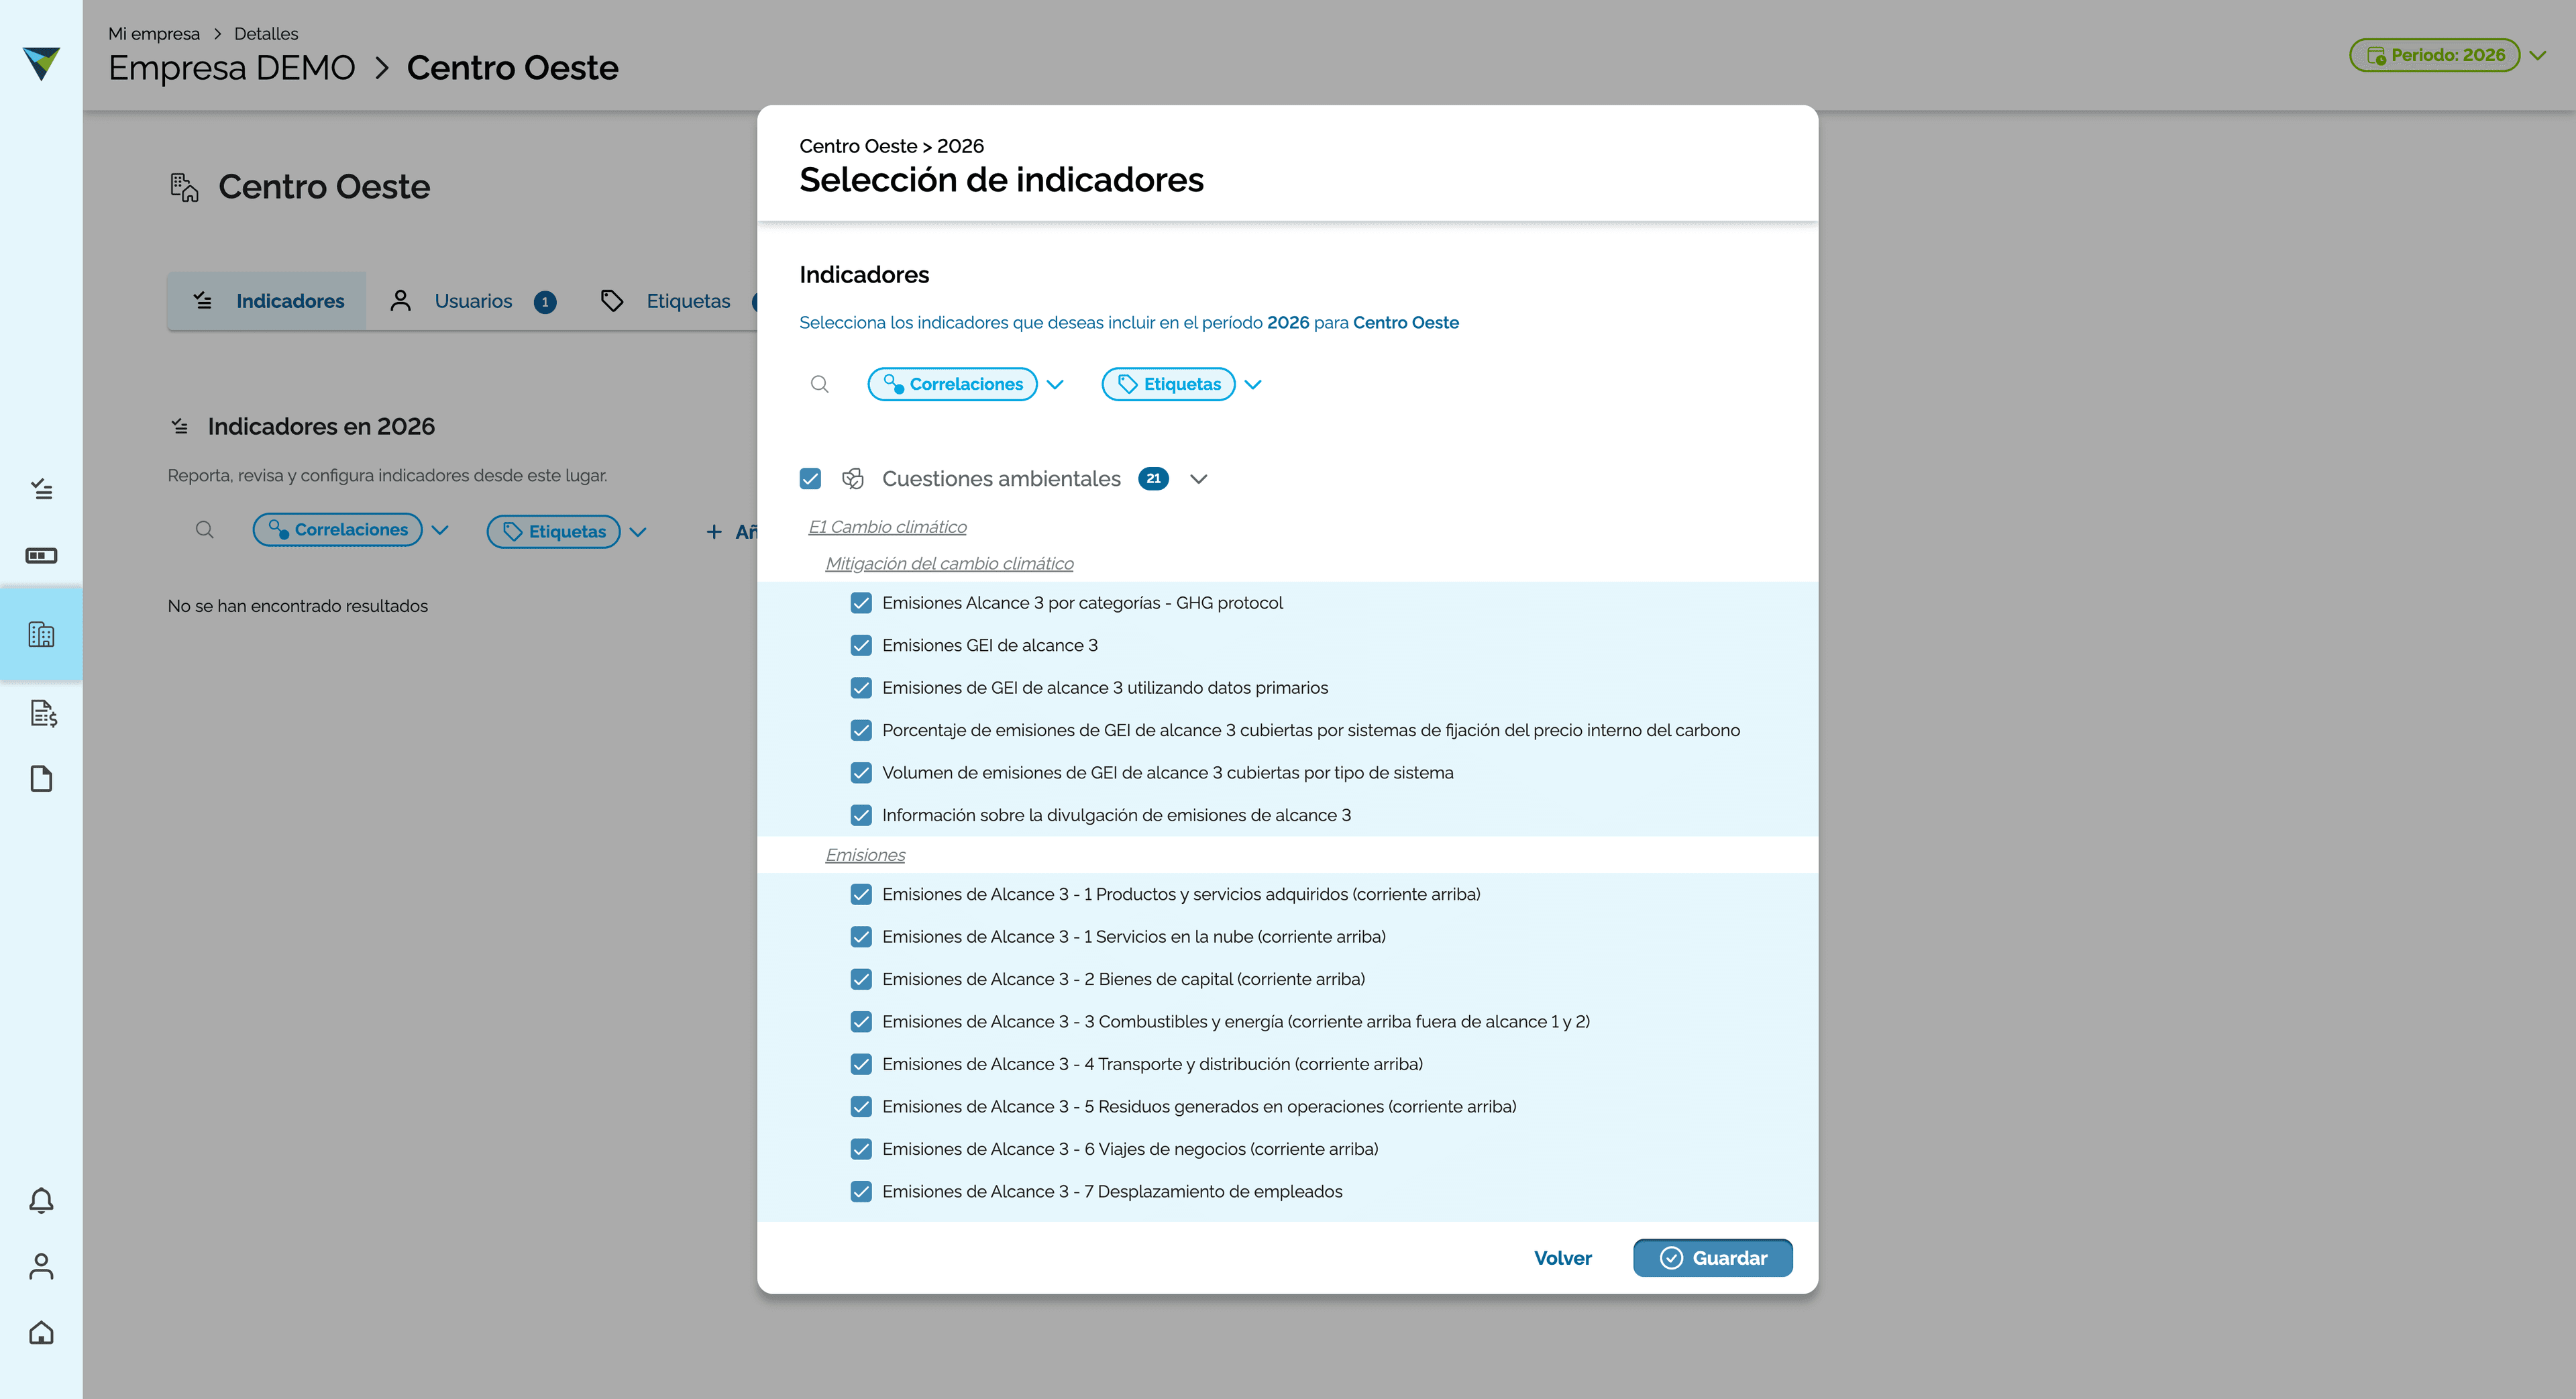The height and width of the screenshot is (1399, 2576).
Task: Uncheck Emisiones GEI de alcance 3
Action: coord(861,646)
